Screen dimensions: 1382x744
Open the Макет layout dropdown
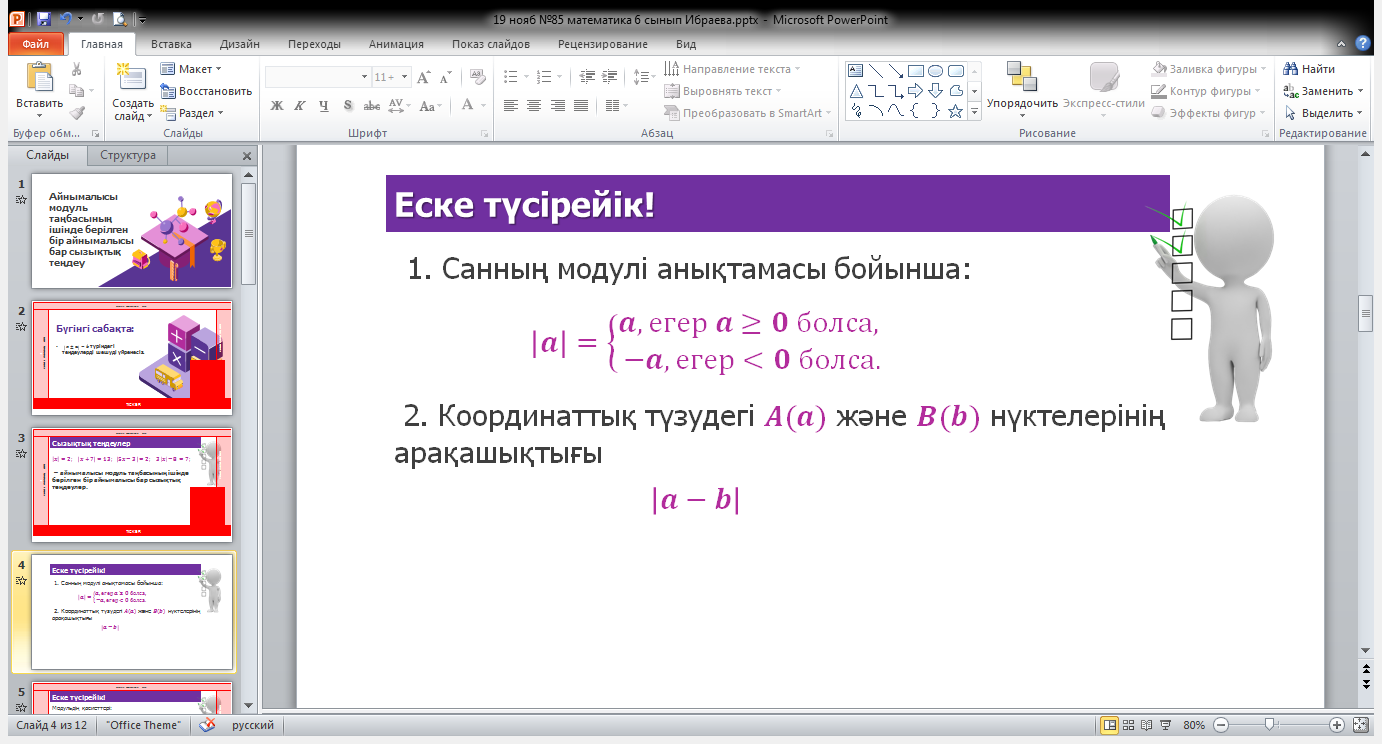[x=191, y=69]
